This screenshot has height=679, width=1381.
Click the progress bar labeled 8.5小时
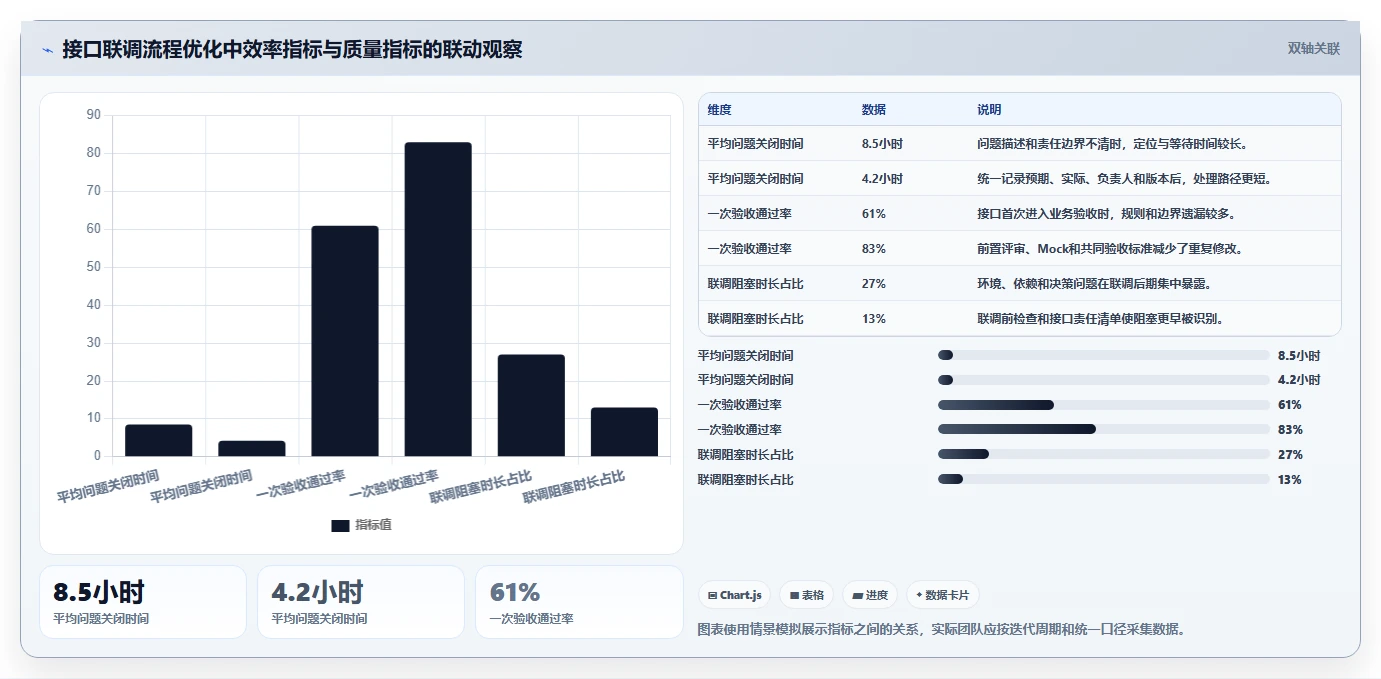coord(1104,355)
